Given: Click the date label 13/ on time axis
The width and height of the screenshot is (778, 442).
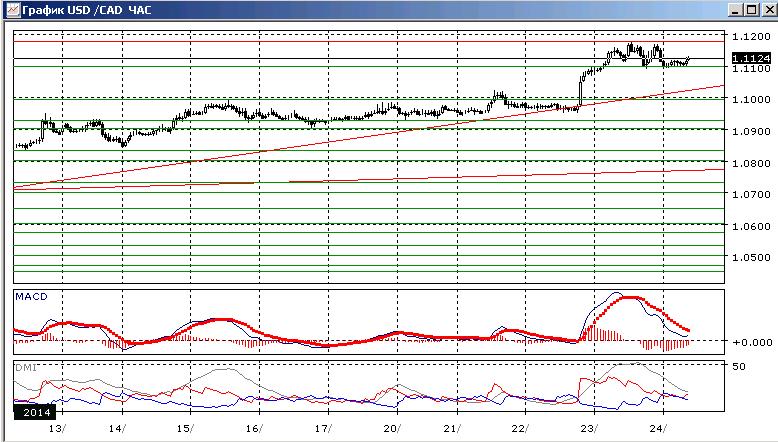Looking at the screenshot, I should coord(58,429).
